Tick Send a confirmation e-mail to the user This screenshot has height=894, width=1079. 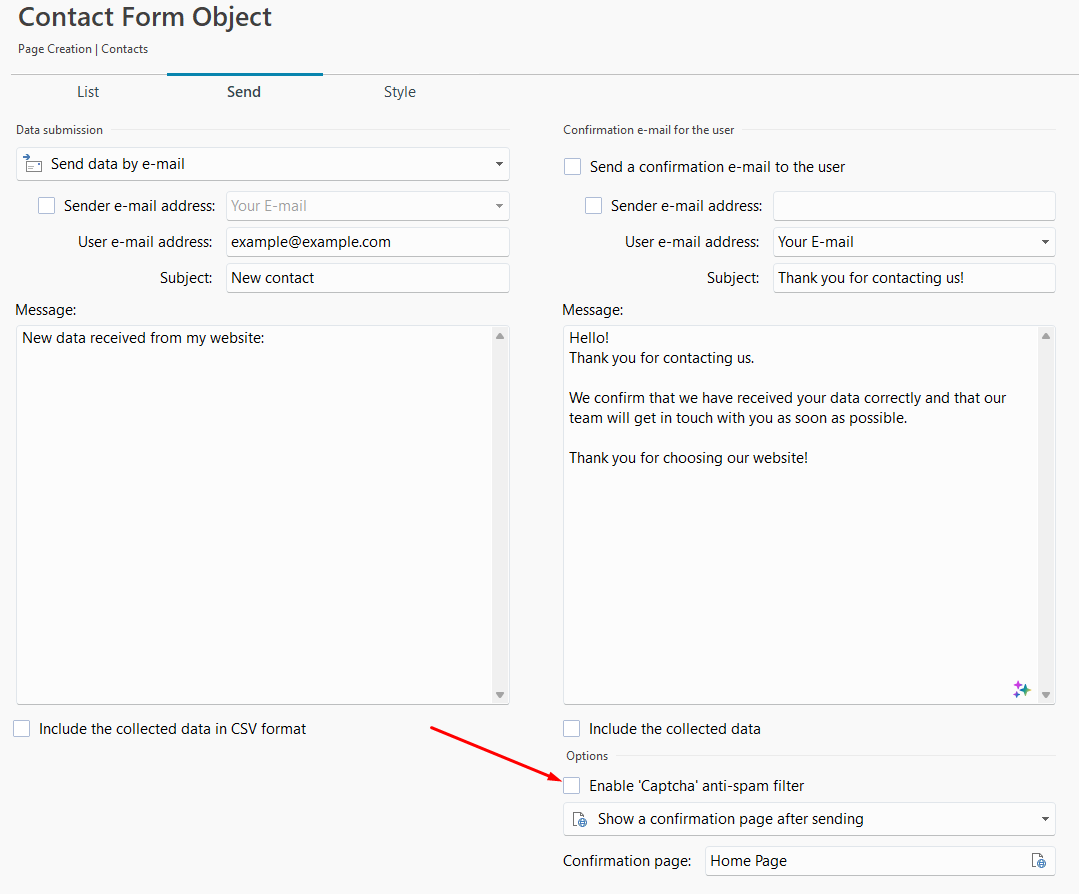(572, 167)
